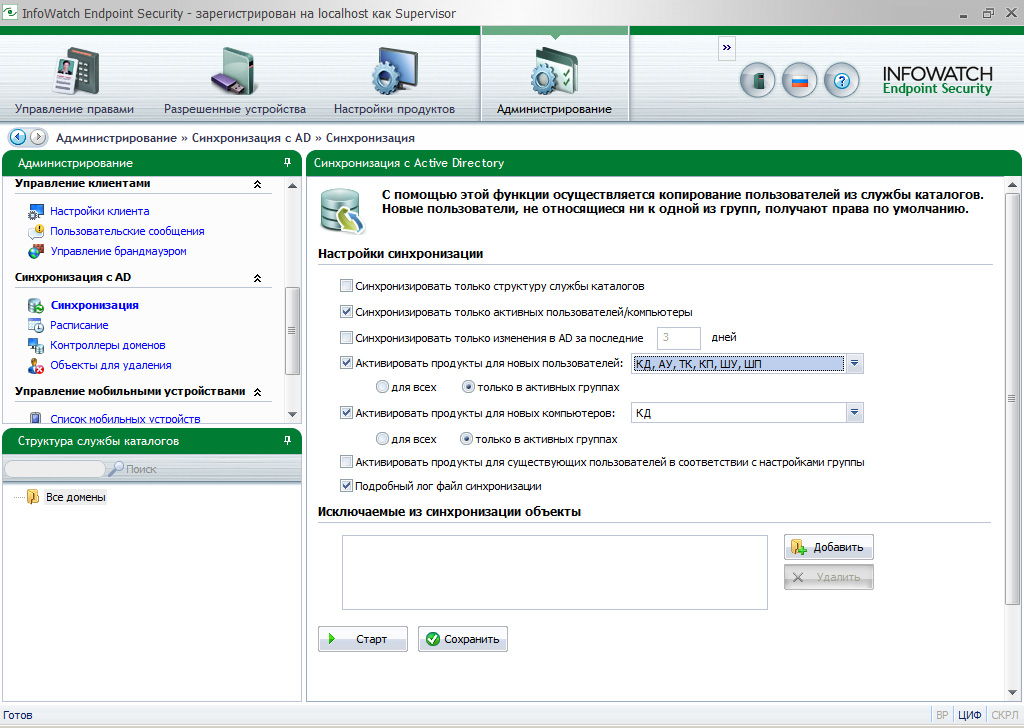Click the Сохранить button
This screenshot has width=1024, height=728.
(462, 639)
